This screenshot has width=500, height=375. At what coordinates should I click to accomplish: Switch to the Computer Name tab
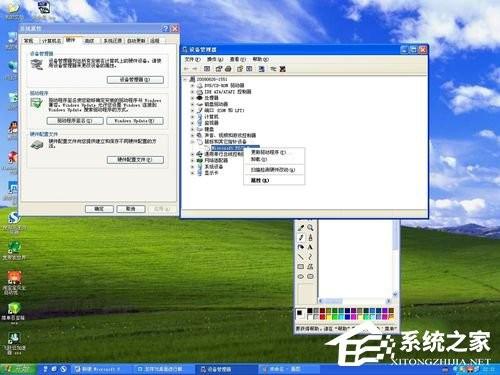pos(51,41)
